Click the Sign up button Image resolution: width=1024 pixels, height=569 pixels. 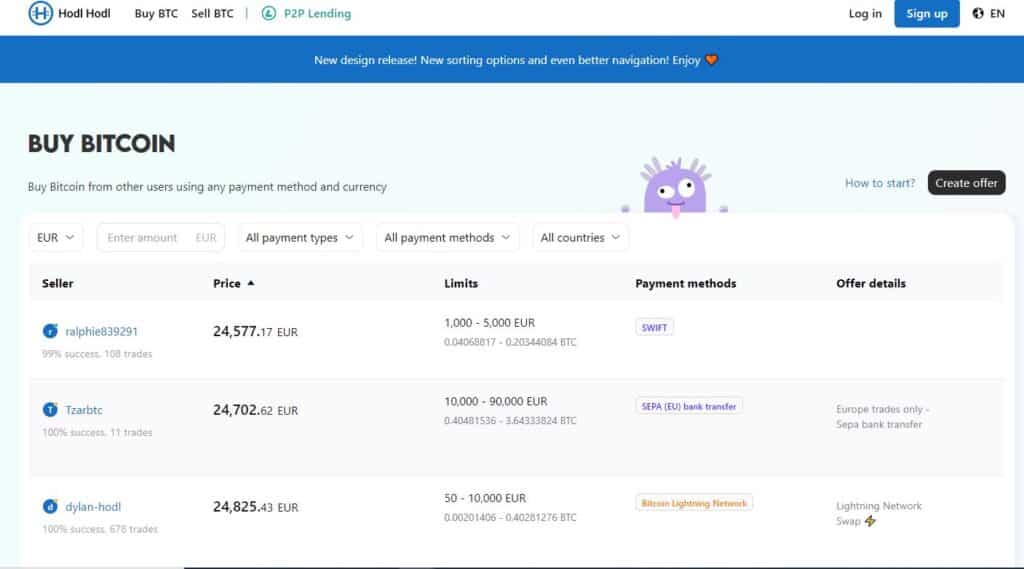(927, 13)
